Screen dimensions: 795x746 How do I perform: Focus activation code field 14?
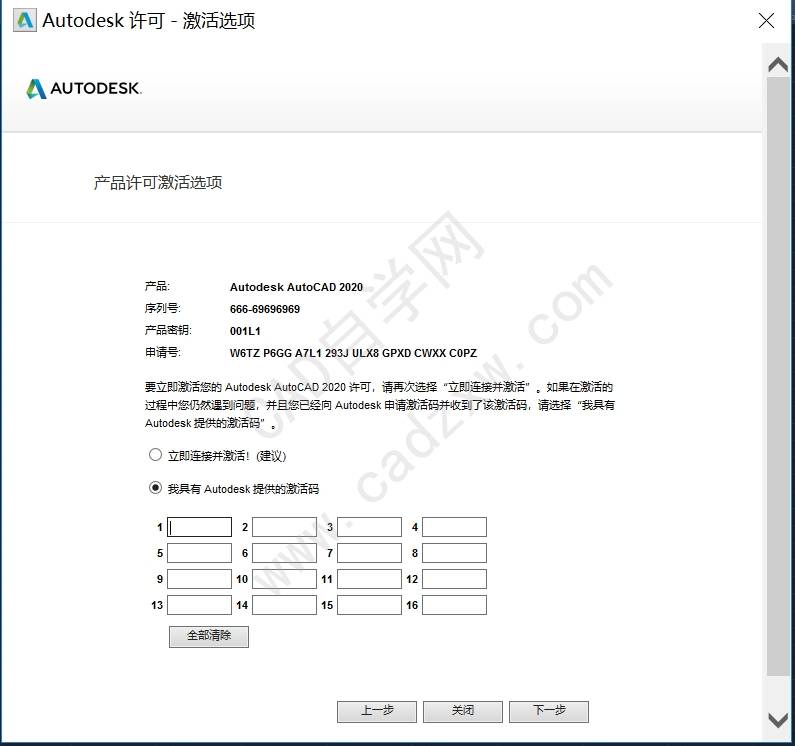(284, 605)
